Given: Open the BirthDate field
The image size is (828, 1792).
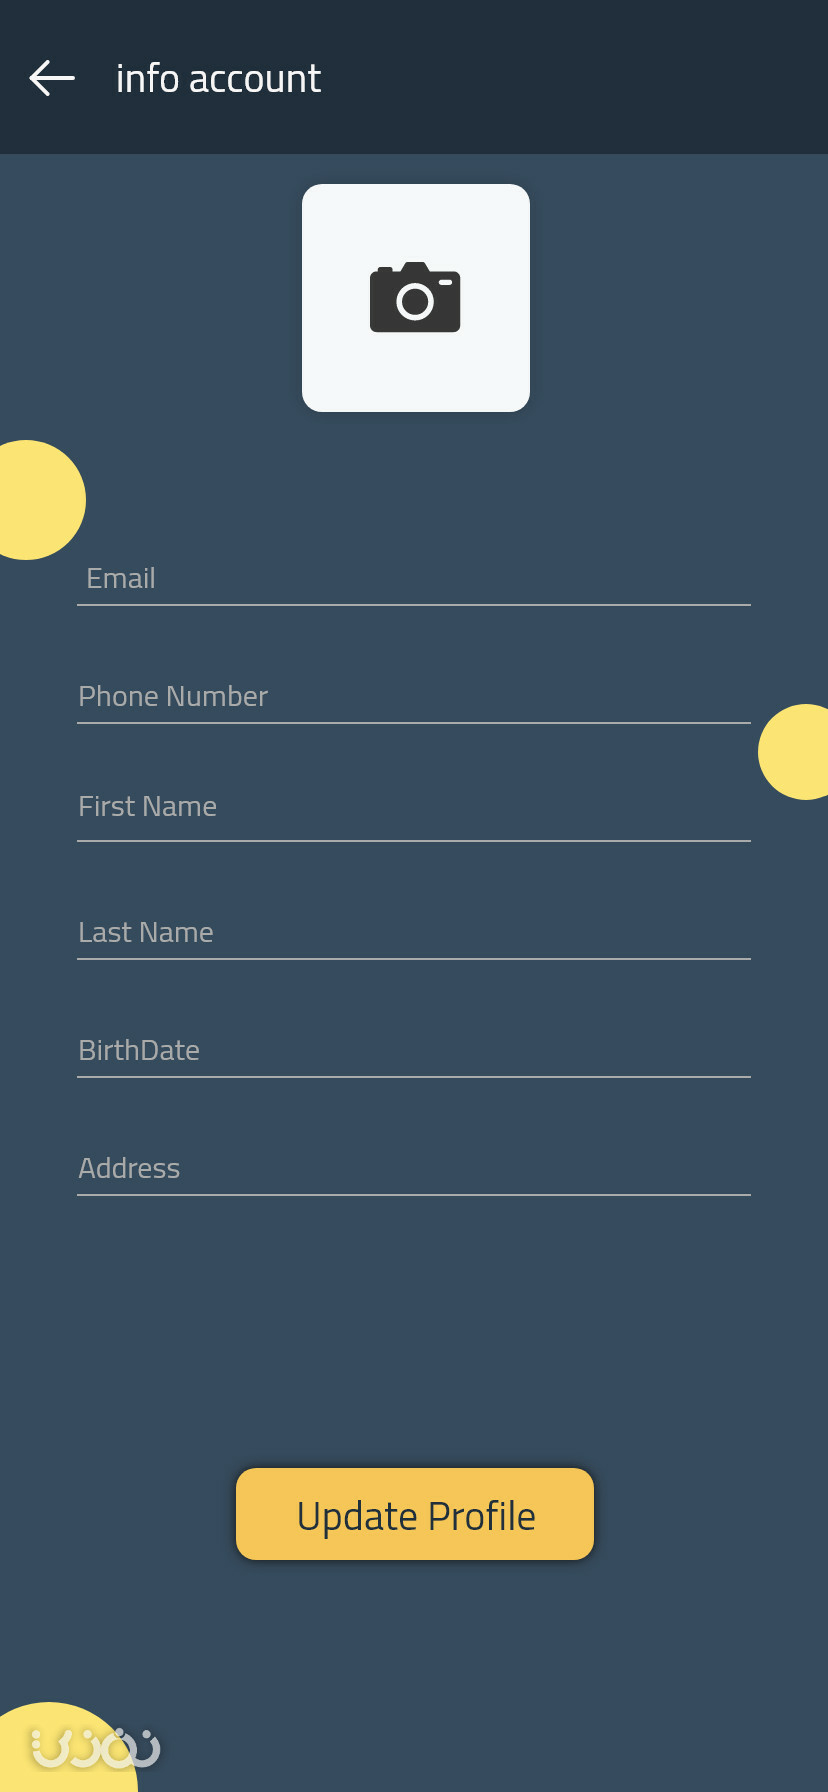Looking at the screenshot, I should coord(414,1050).
